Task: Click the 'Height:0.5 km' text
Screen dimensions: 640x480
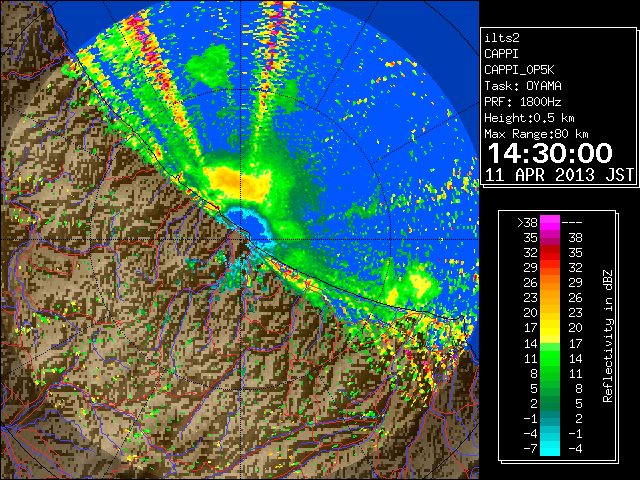Action: click(x=529, y=118)
